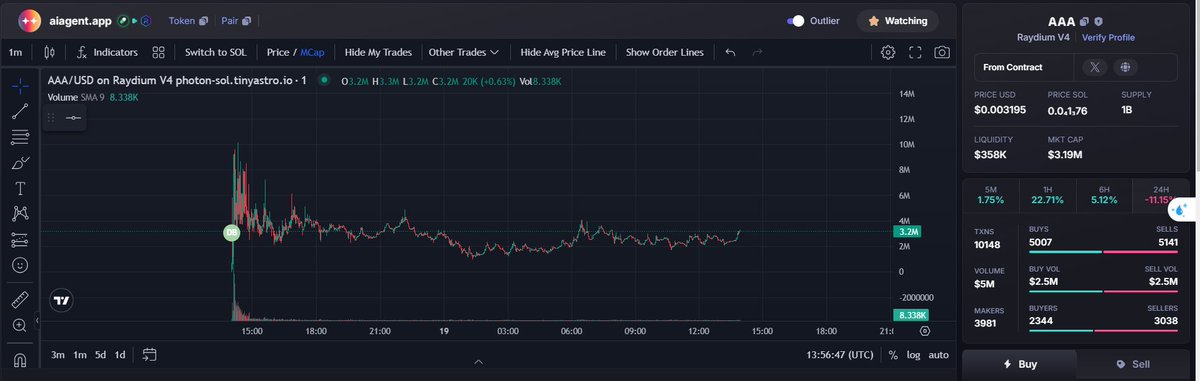Toggle percent scale on price axis
This screenshot has width=1200, height=381.
coord(893,355)
